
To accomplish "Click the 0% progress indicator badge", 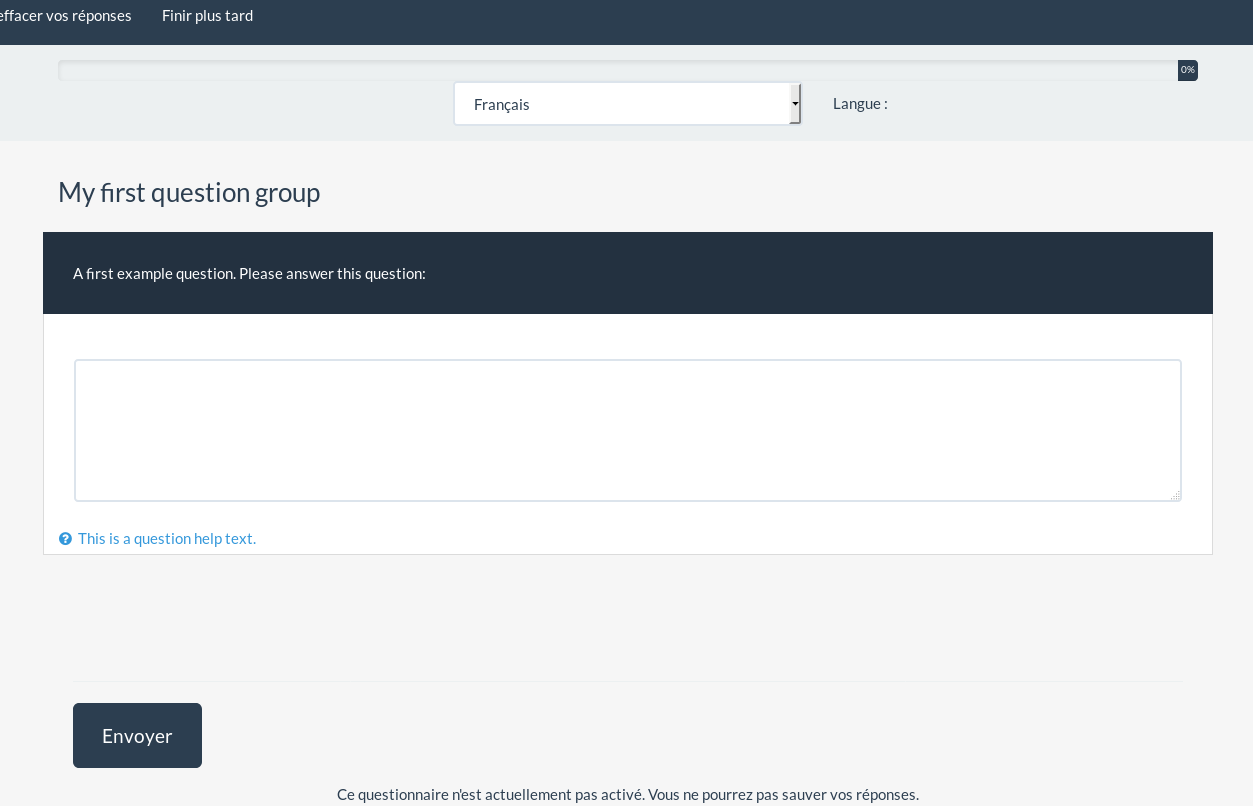I will pos(1187,70).
